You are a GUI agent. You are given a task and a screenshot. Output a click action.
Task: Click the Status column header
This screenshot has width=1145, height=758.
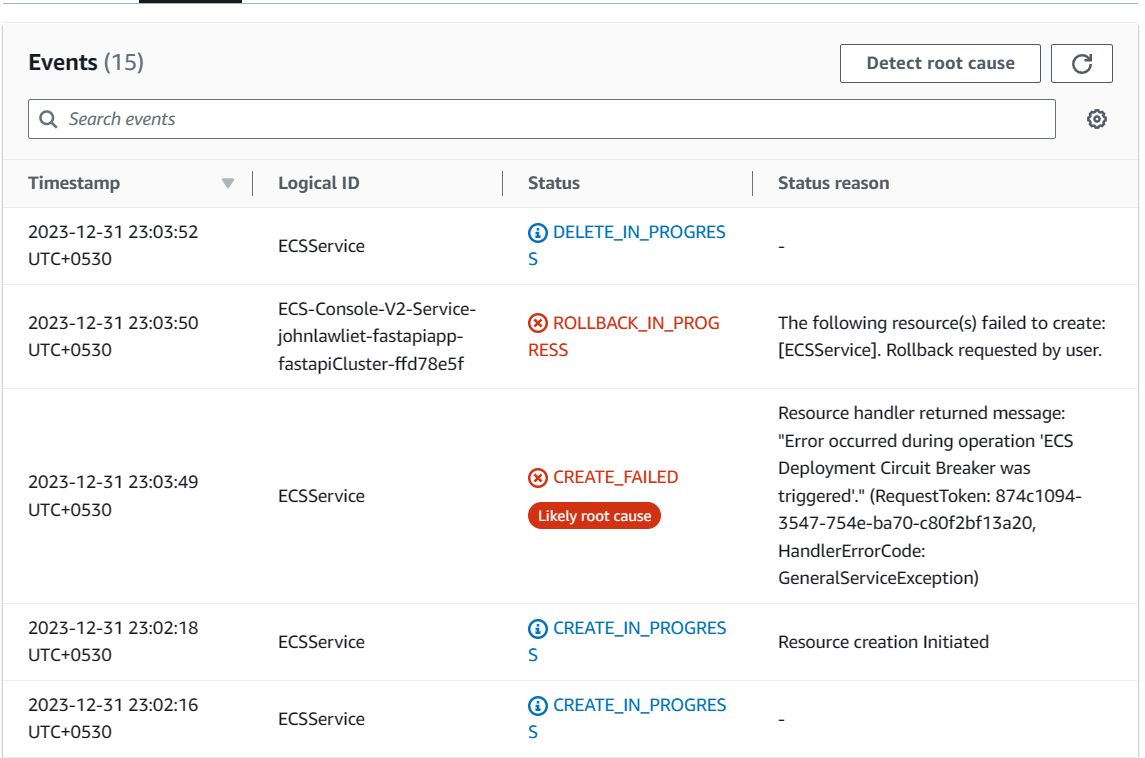tap(554, 183)
